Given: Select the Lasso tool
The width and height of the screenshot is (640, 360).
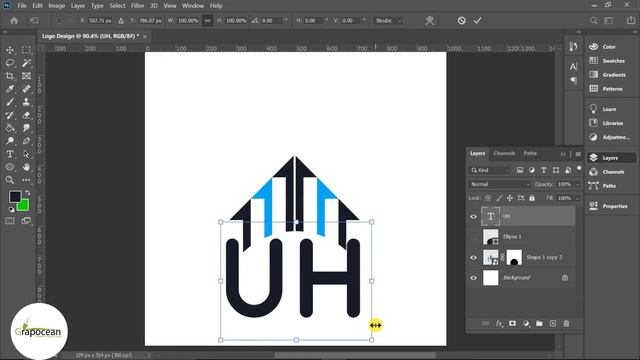Looking at the screenshot, I should [x=10, y=63].
